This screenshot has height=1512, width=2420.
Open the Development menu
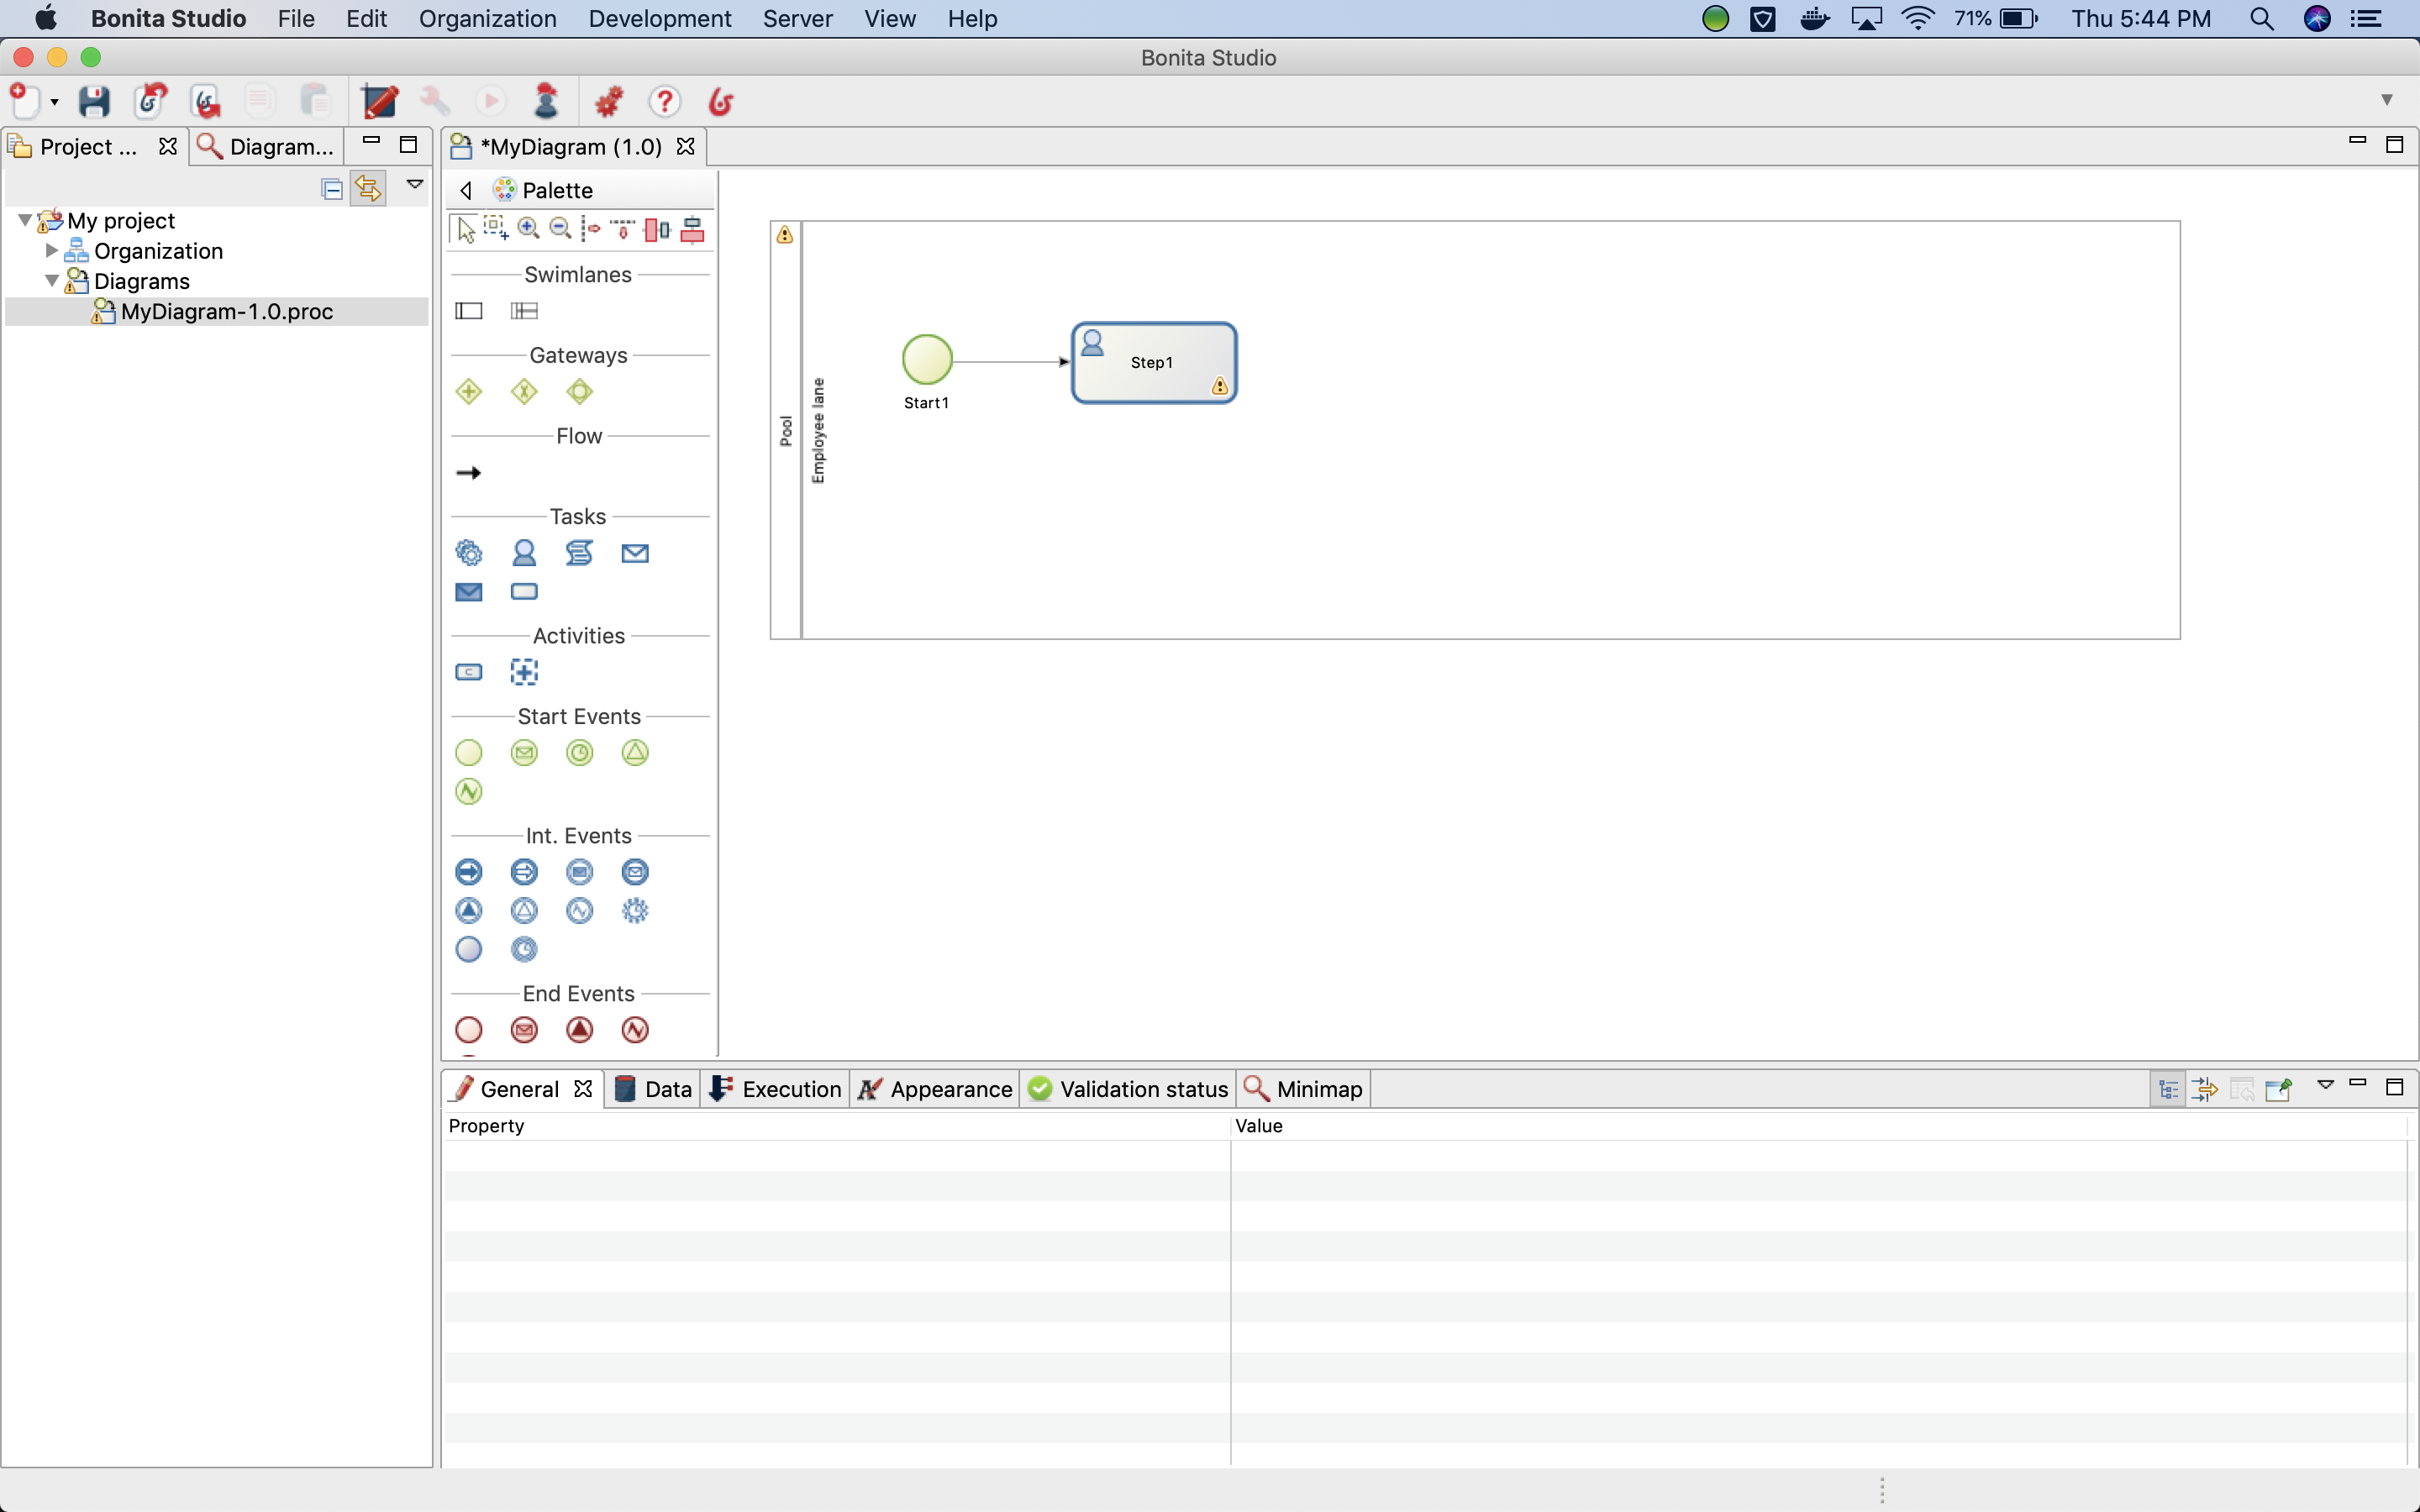660,19
